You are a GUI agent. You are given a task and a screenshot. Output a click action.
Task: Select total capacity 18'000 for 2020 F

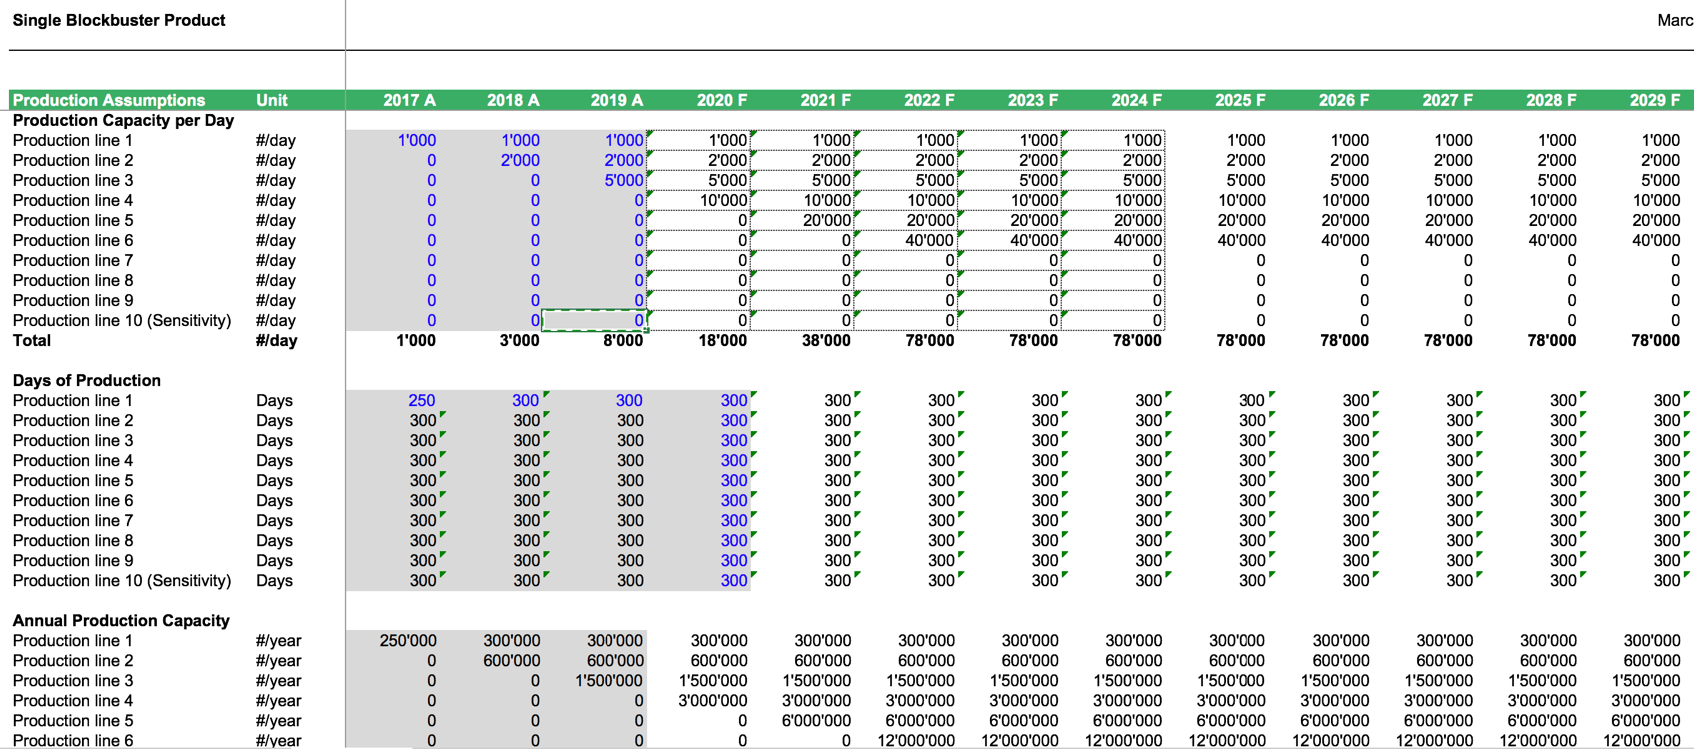[x=722, y=340]
